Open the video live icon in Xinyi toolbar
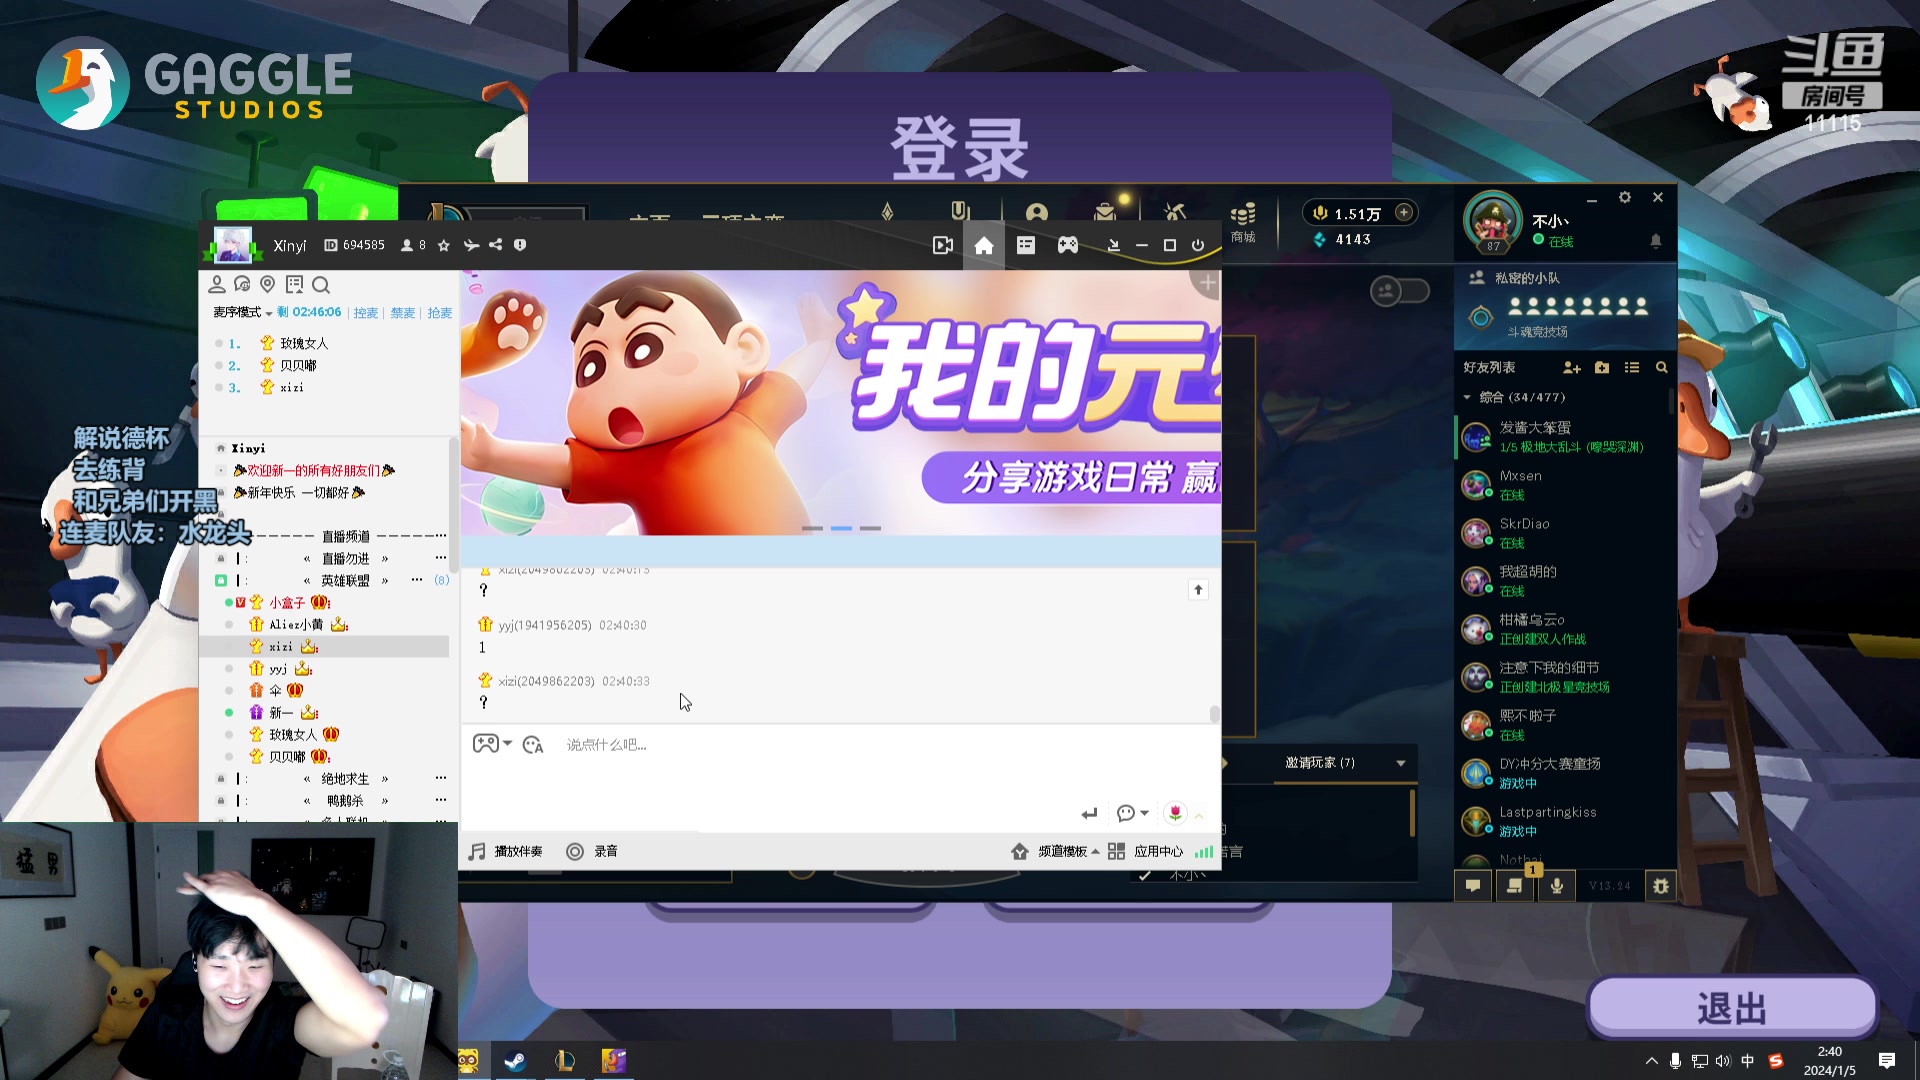This screenshot has width=1920, height=1080. point(942,246)
